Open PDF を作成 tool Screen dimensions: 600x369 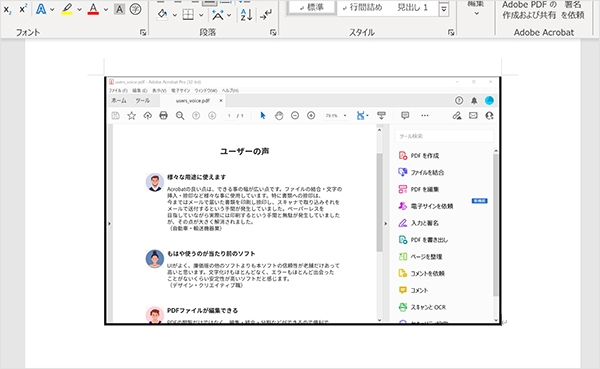click(419, 155)
